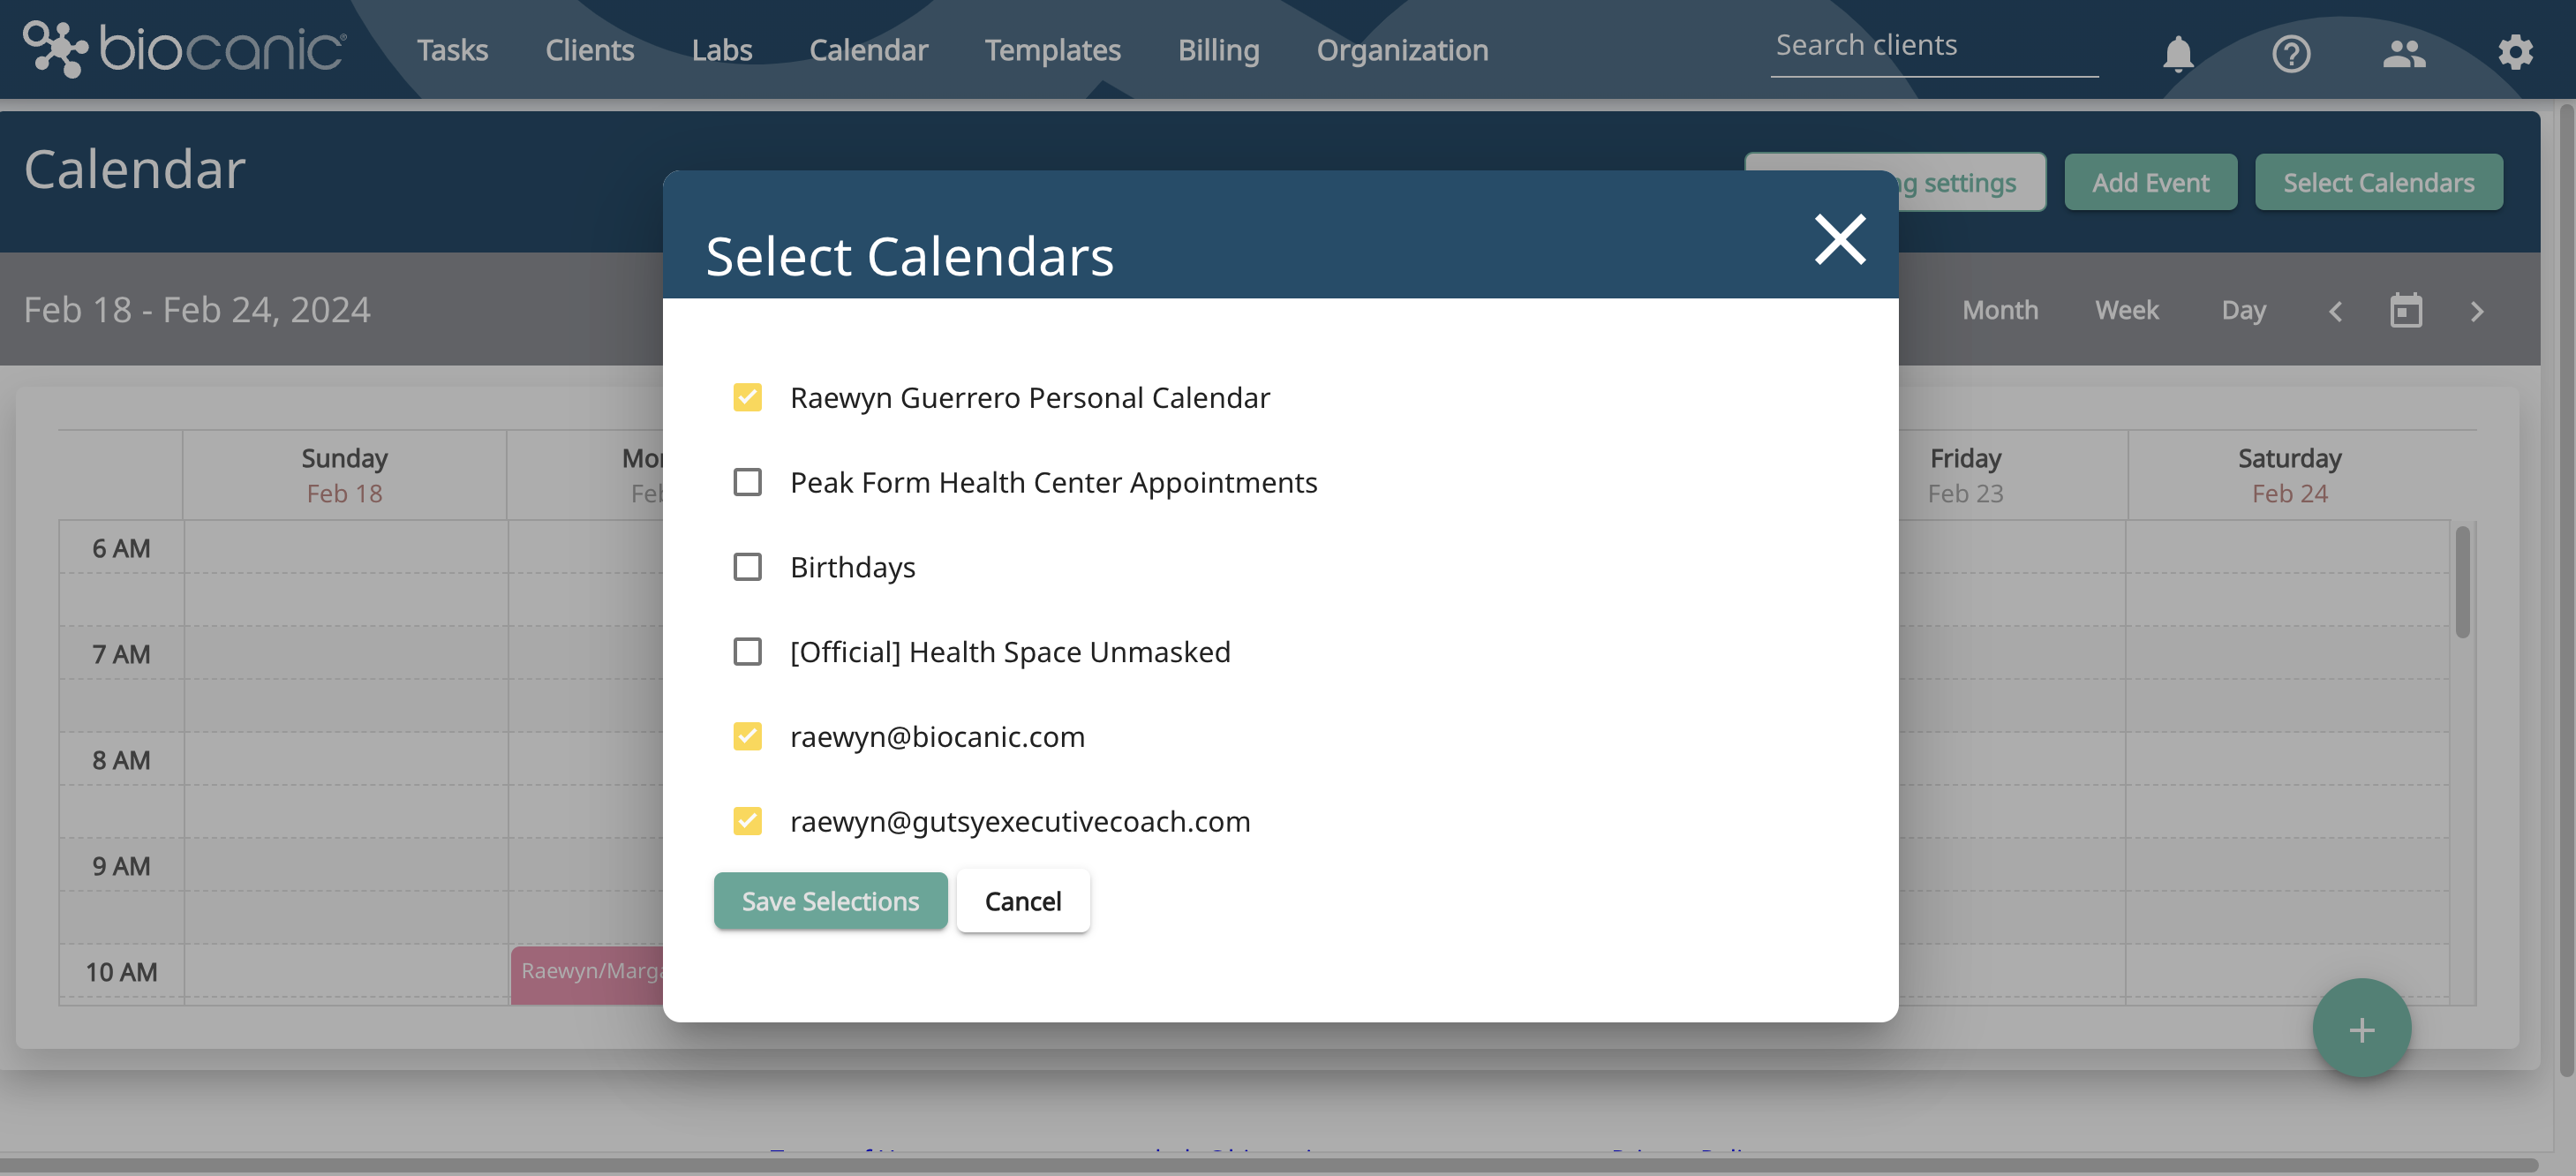Close the dialog with the X icon
Viewport: 2576px width, 1176px height.
[x=1840, y=240]
